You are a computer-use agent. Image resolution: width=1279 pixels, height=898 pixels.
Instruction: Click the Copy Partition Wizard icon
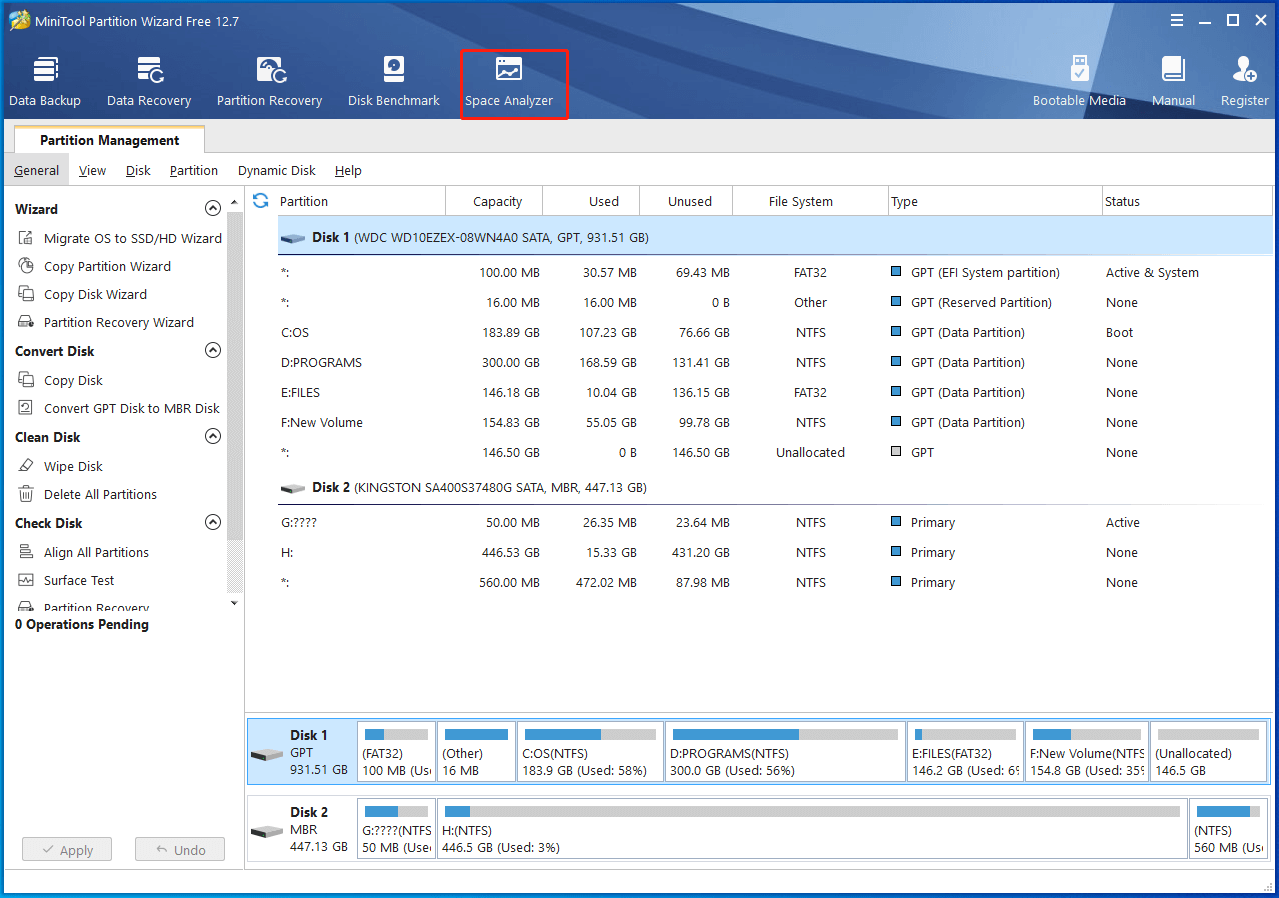26,266
